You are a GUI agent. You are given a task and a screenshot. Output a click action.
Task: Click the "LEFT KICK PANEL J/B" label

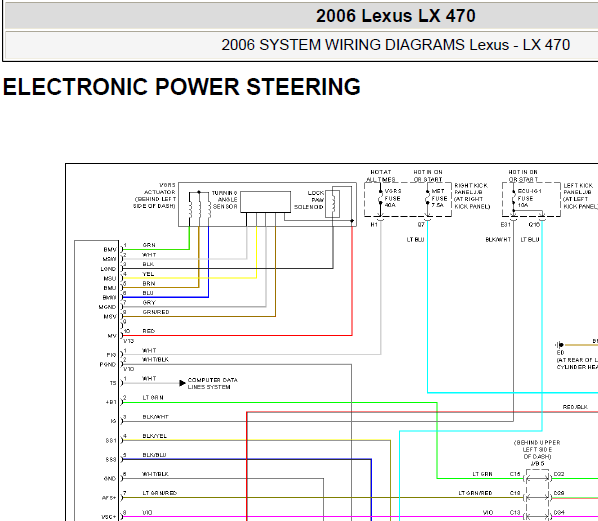(580, 196)
